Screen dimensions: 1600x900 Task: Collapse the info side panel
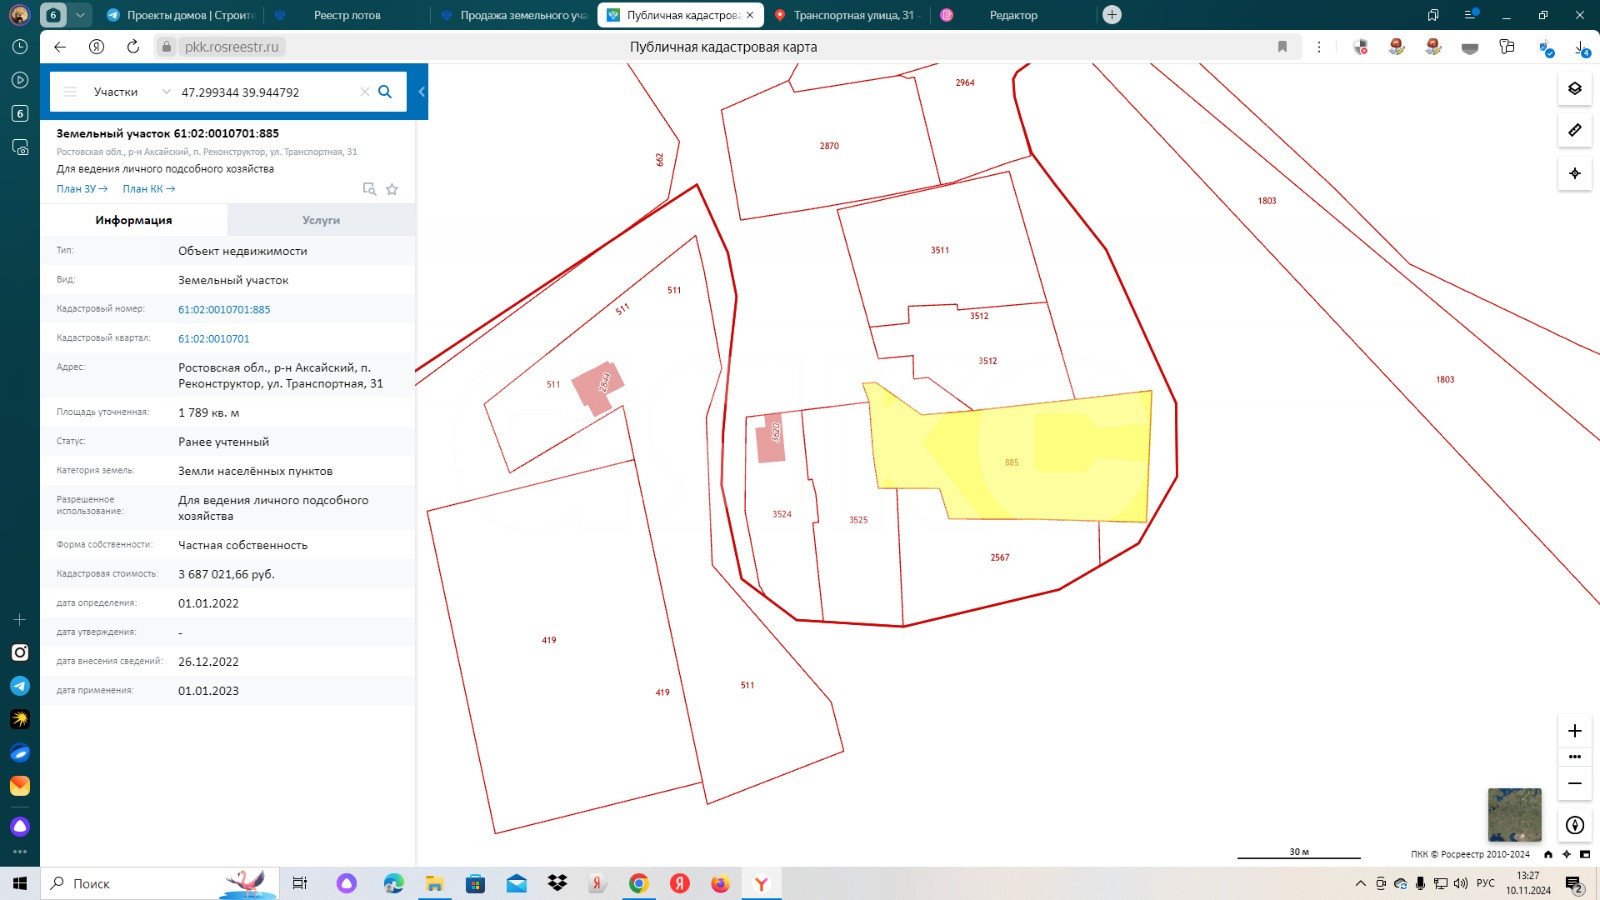422,92
